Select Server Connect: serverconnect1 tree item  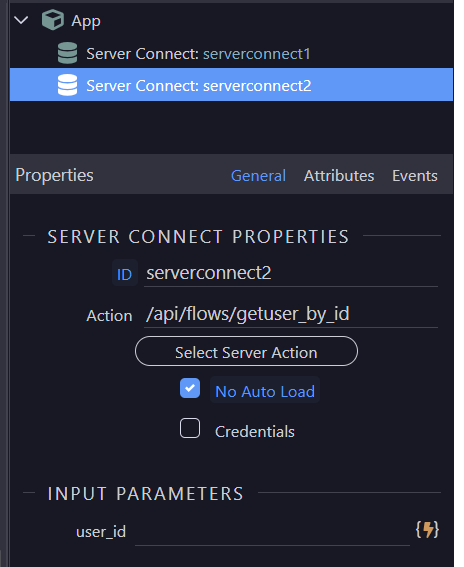tap(231, 54)
